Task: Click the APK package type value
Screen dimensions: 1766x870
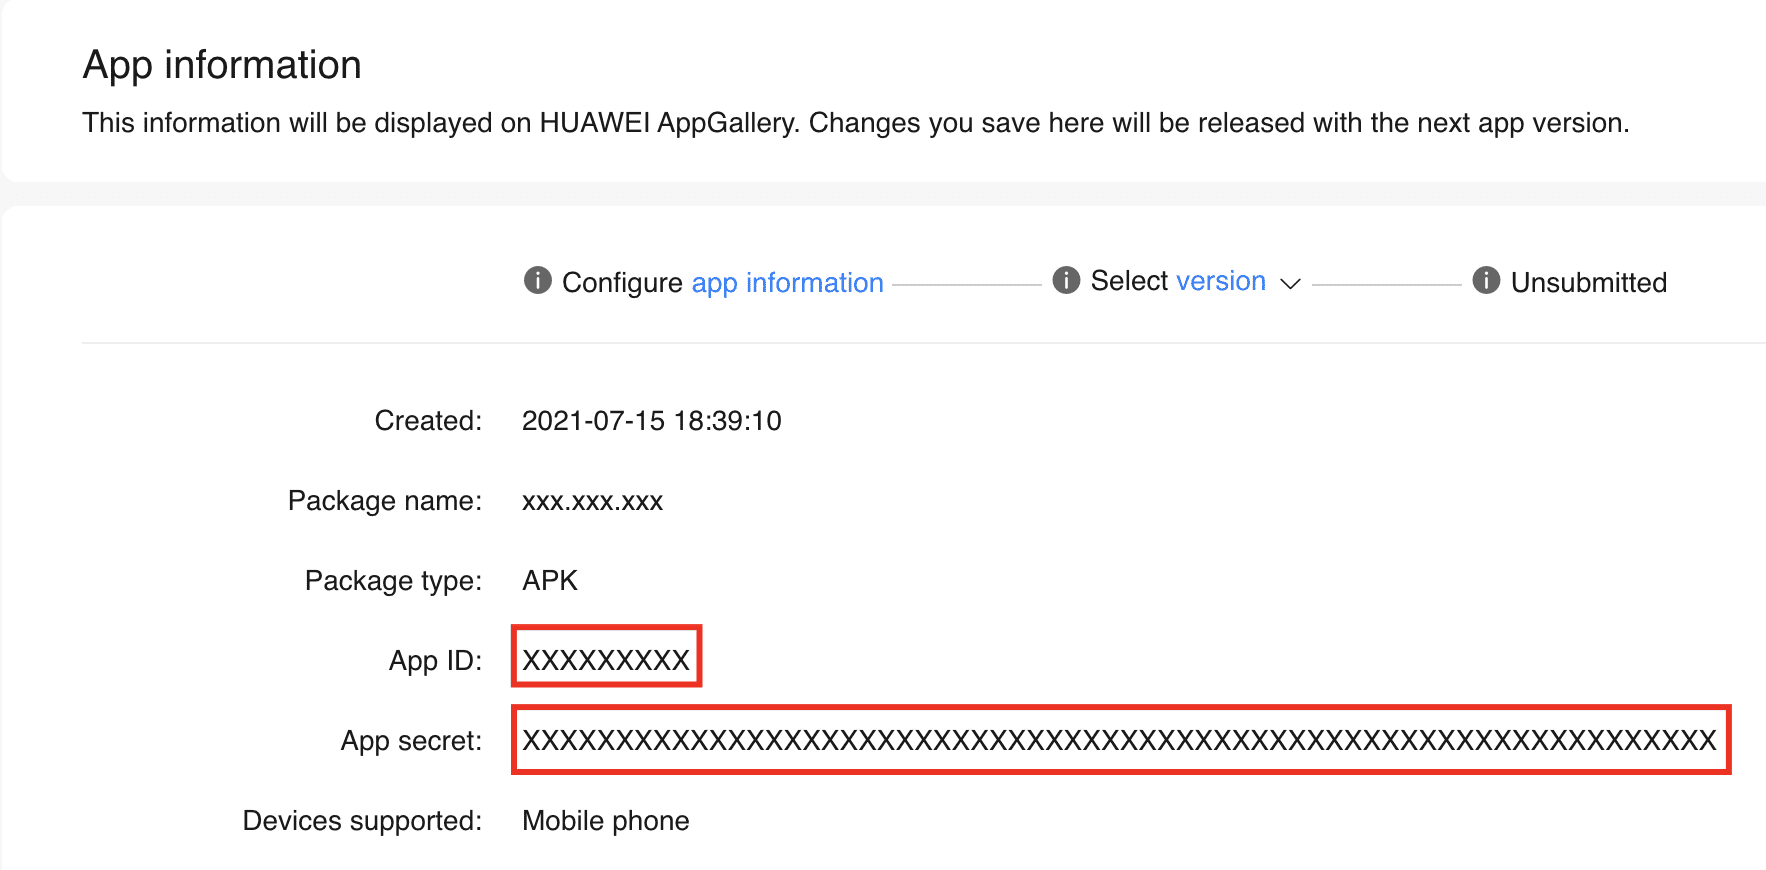Action: point(550,581)
